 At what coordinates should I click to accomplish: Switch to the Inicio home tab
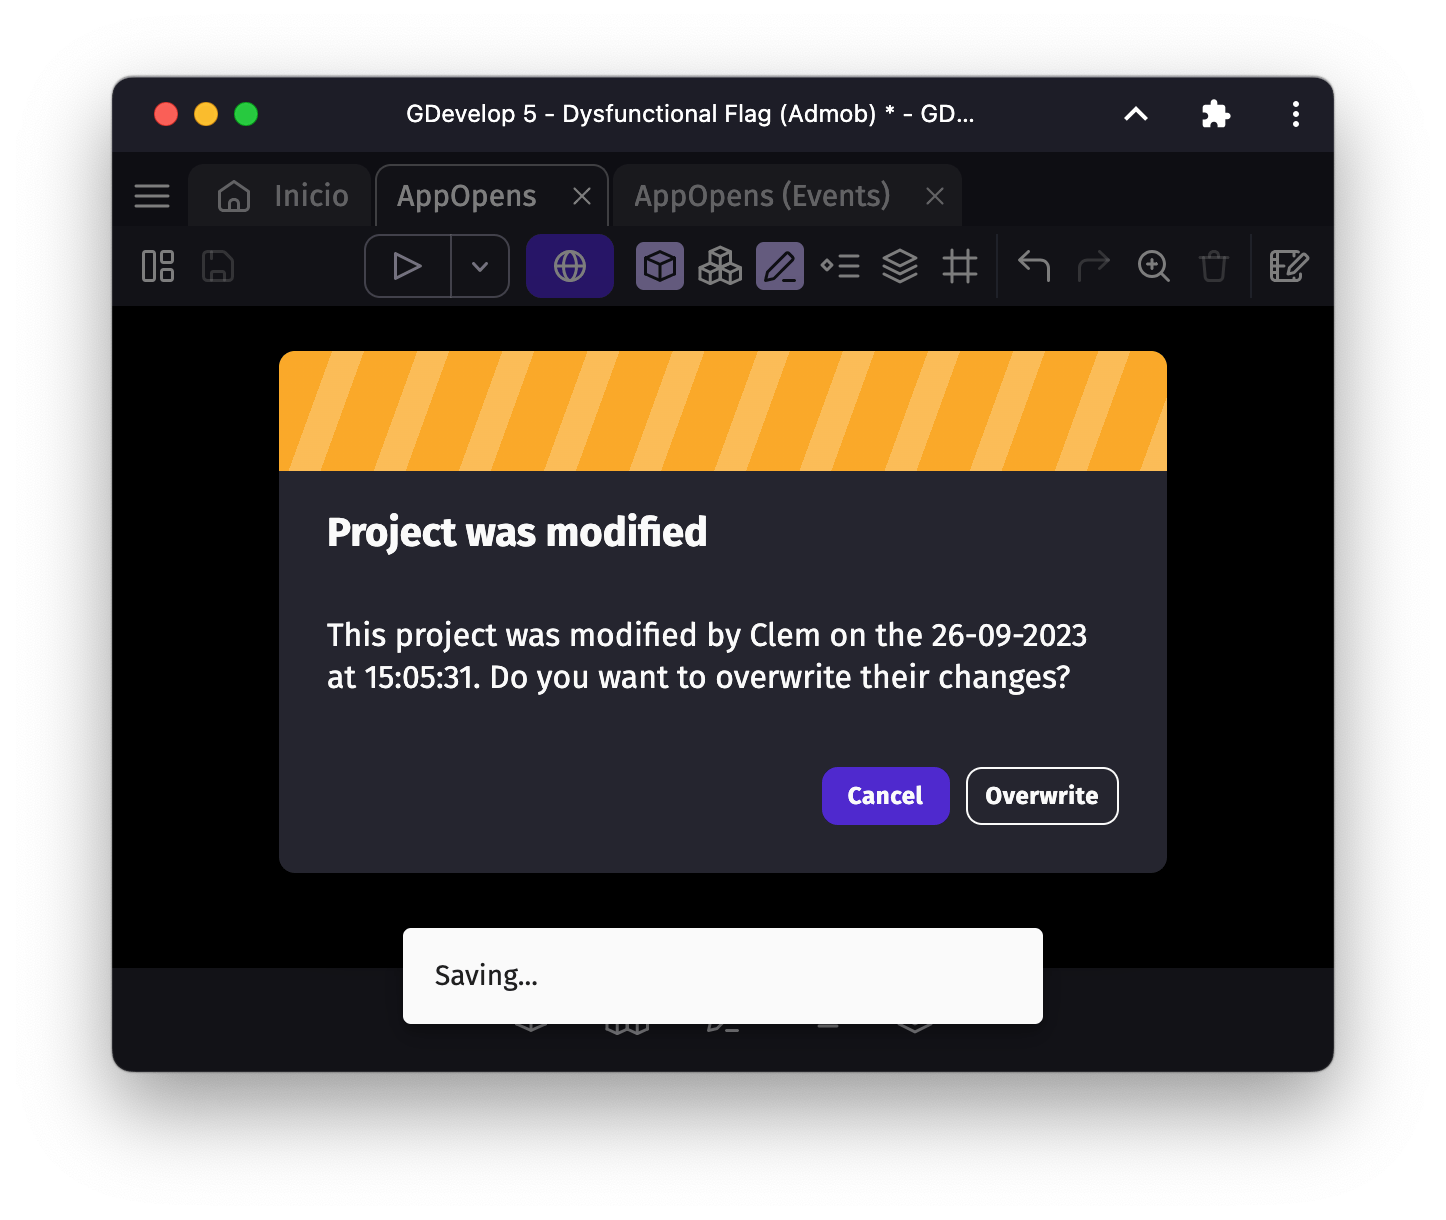click(284, 196)
